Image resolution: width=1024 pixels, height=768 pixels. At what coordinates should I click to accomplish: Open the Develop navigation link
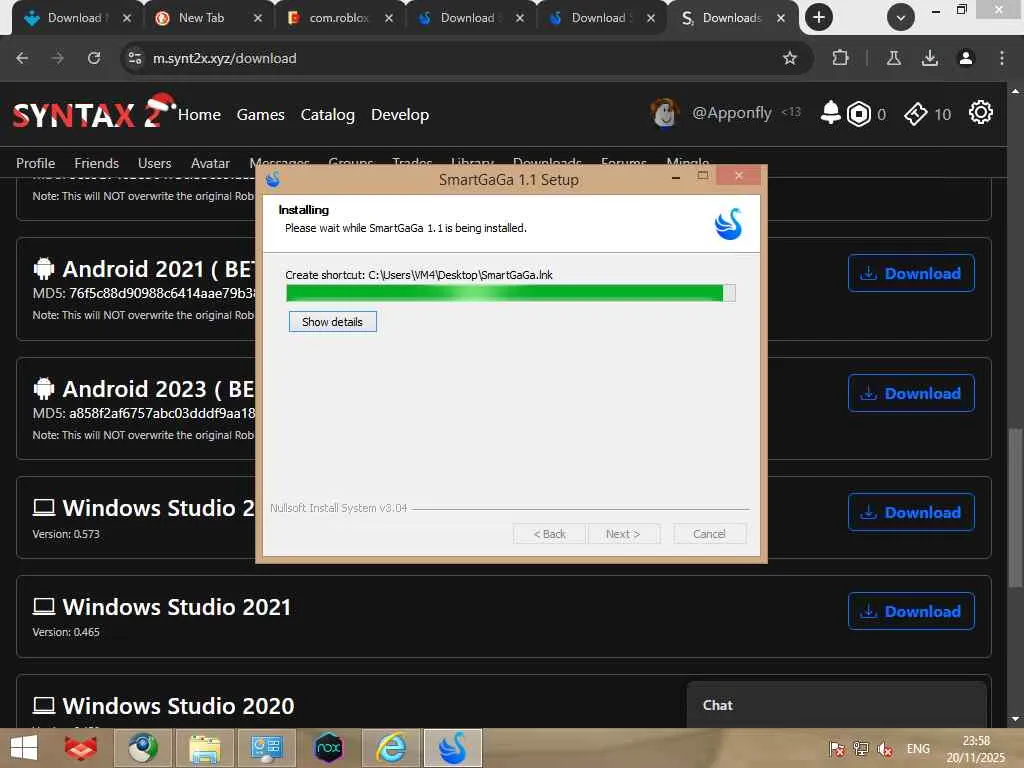(400, 114)
